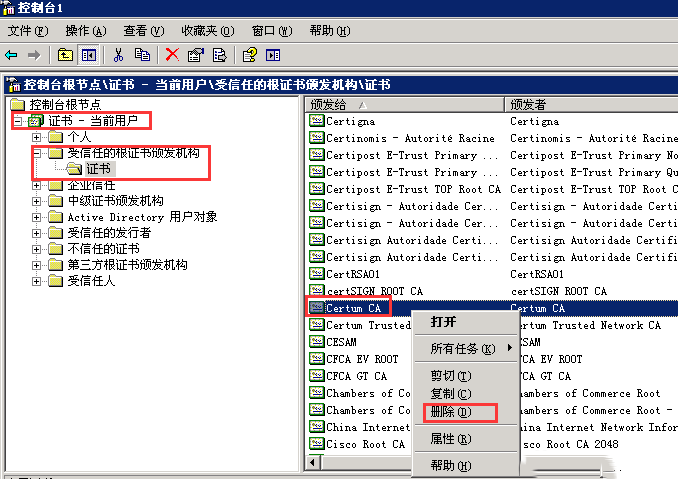Image resolution: width=678 pixels, height=479 pixels.
Task: Open Properties via the toolbar icon
Action: point(195,55)
